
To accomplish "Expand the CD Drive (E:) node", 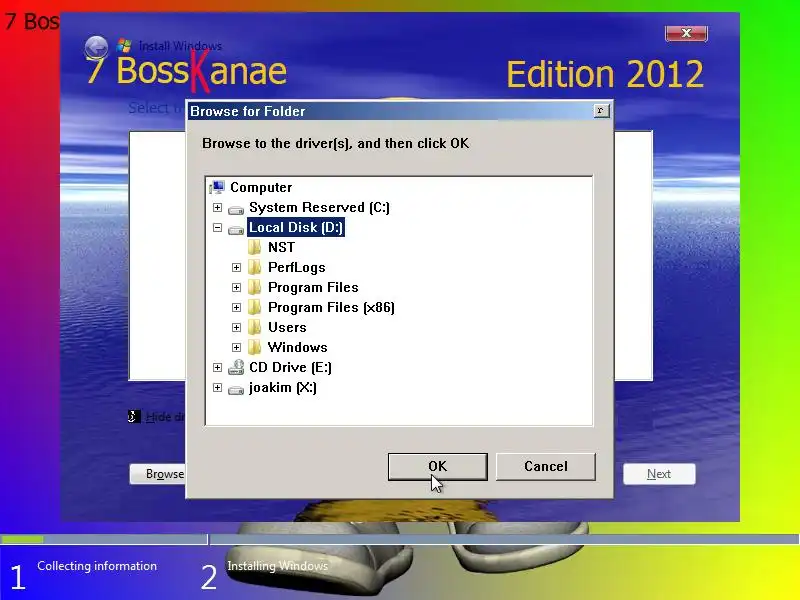I will click(x=217, y=367).
